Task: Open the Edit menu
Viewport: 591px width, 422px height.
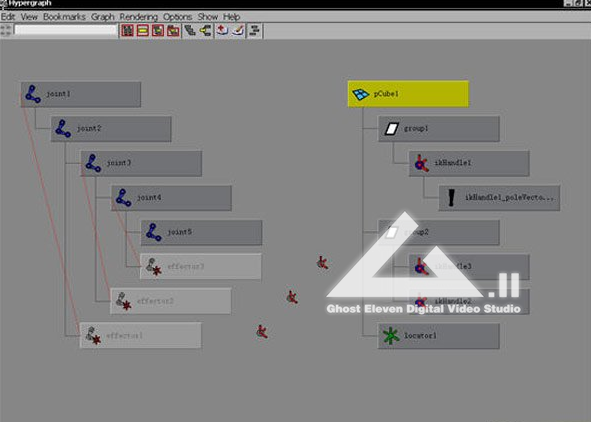Action: (x=8, y=17)
